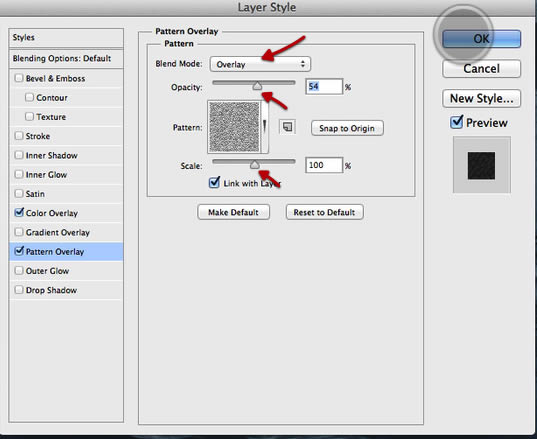Click the Reset to Default button

pos(324,212)
